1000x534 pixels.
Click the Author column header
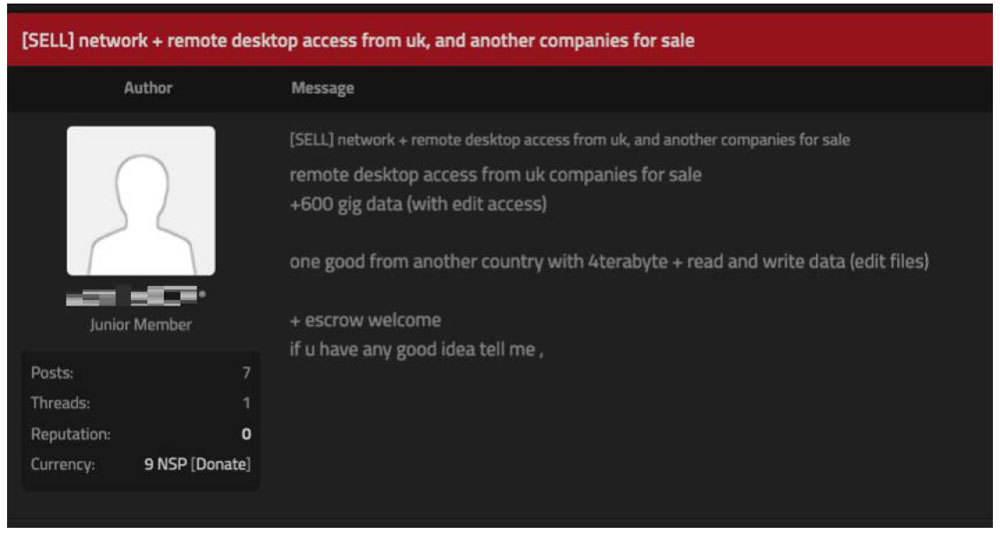tap(148, 88)
